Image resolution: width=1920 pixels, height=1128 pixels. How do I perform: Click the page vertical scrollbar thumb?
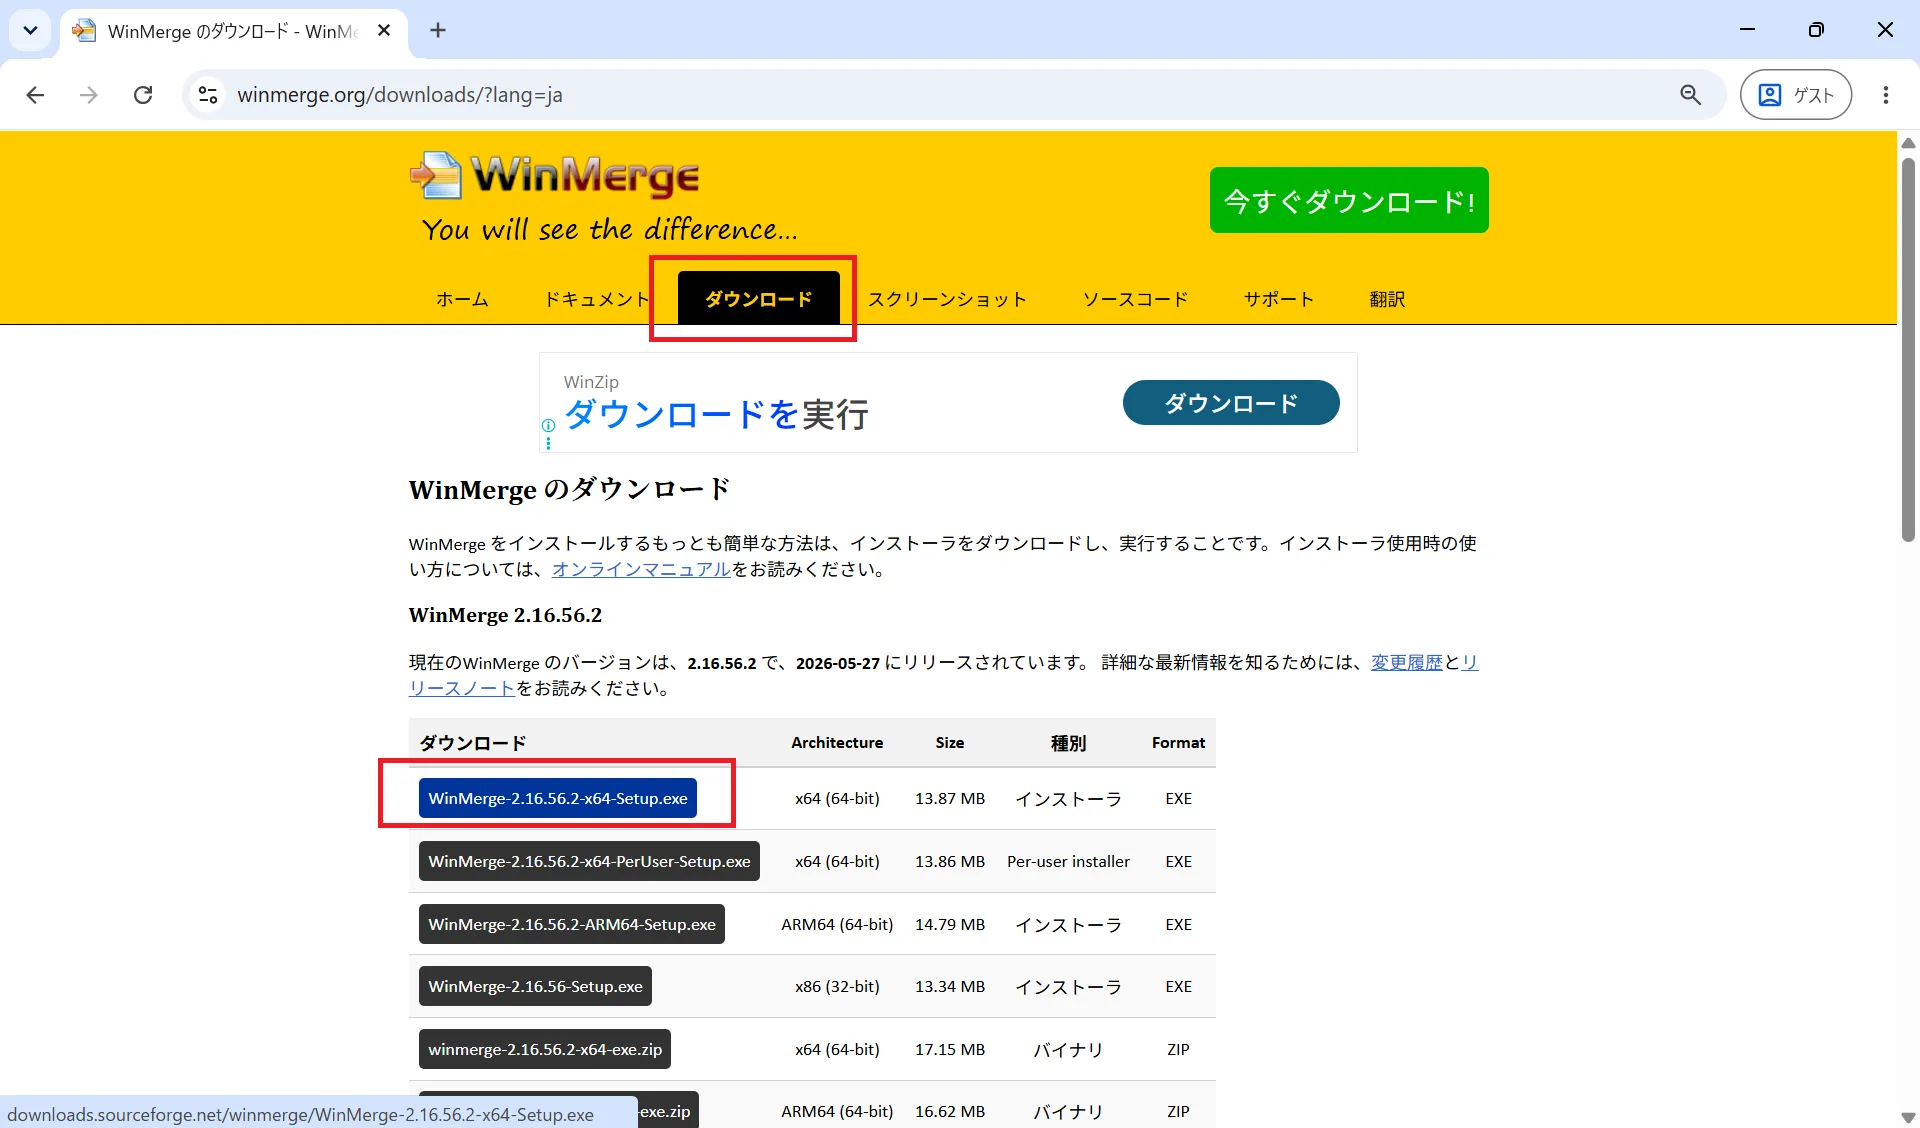pyautogui.click(x=1908, y=350)
